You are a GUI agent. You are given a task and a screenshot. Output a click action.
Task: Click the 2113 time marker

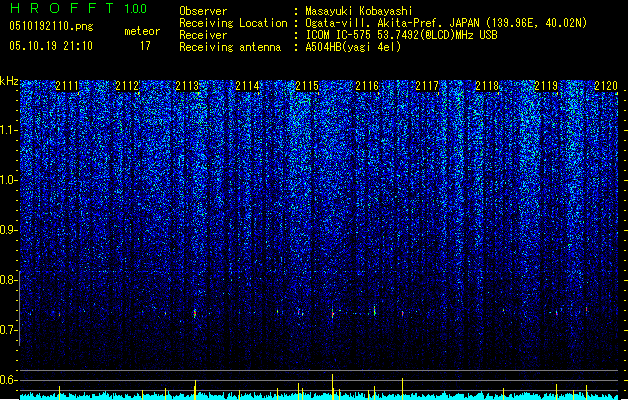[187, 86]
